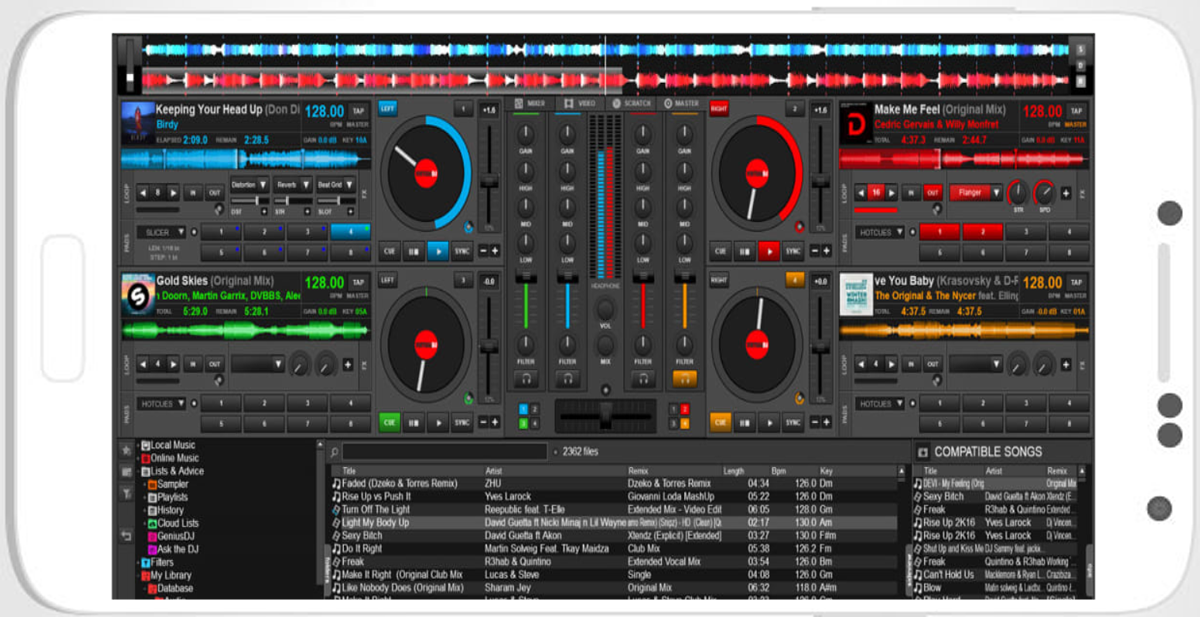Turn the headphone VOL knob

point(605,309)
